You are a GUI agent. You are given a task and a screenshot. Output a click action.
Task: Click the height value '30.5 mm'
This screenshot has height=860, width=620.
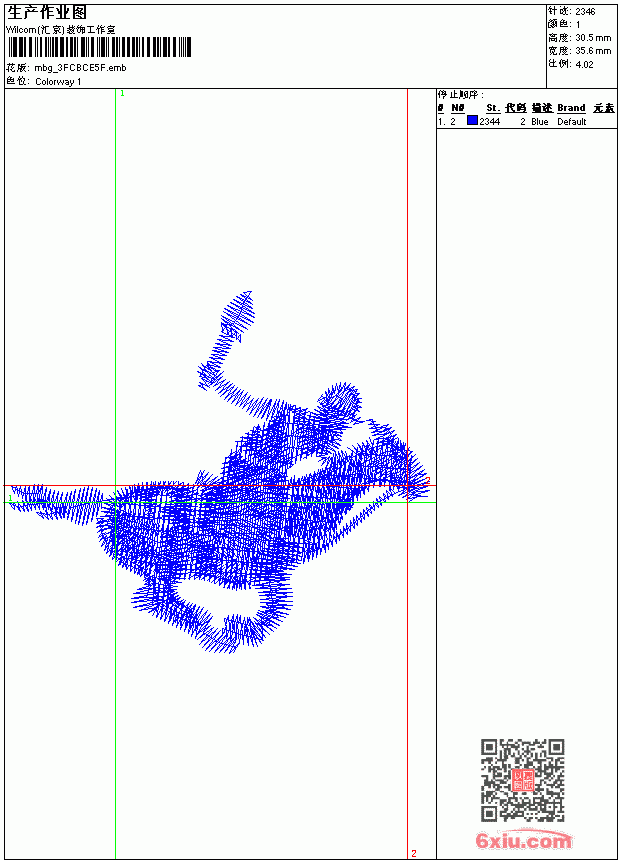tap(593, 38)
